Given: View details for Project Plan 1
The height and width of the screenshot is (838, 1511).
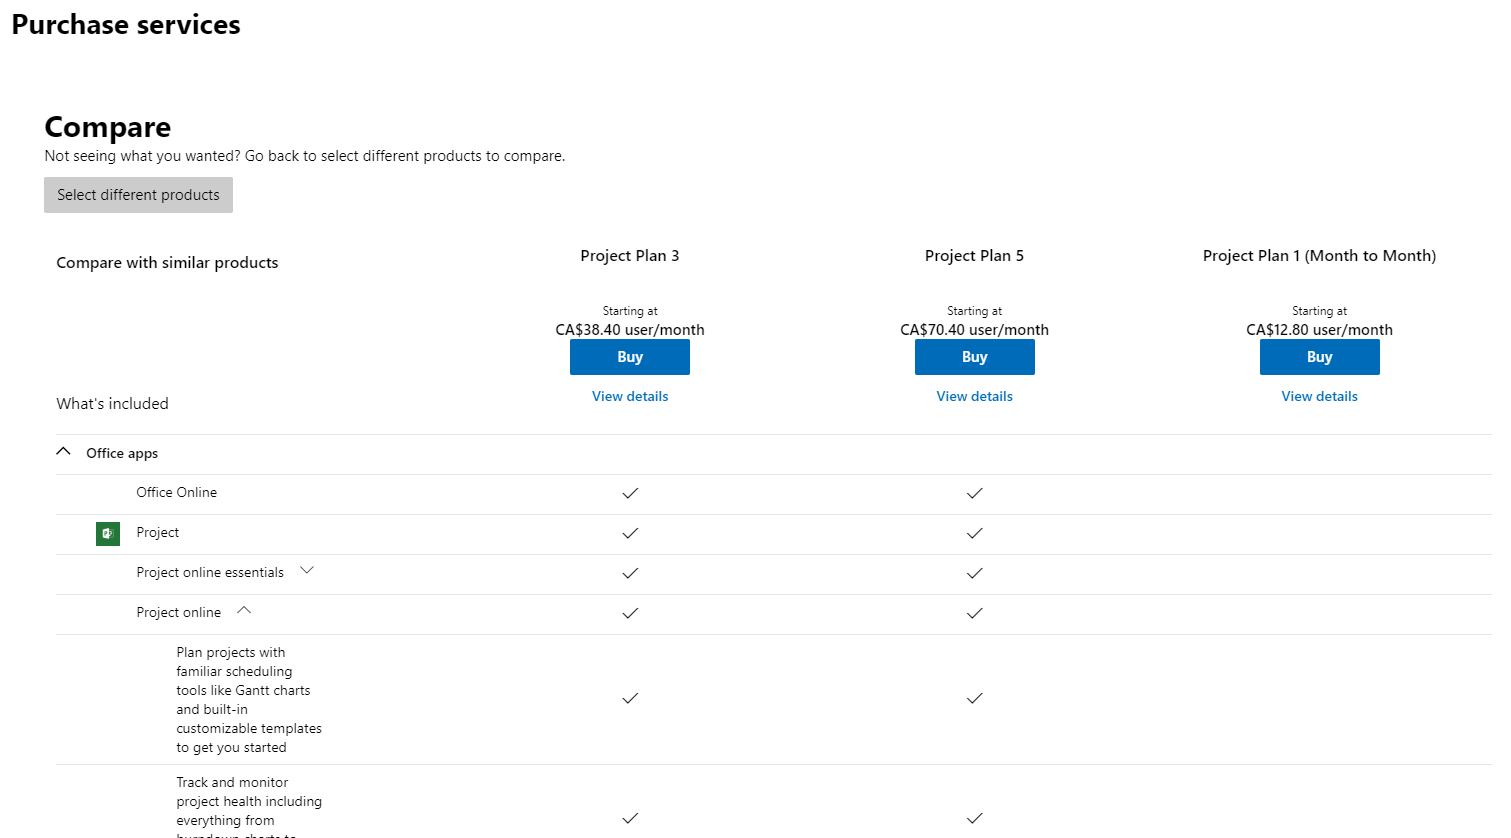Looking at the screenshot, I should [1320, 396].
